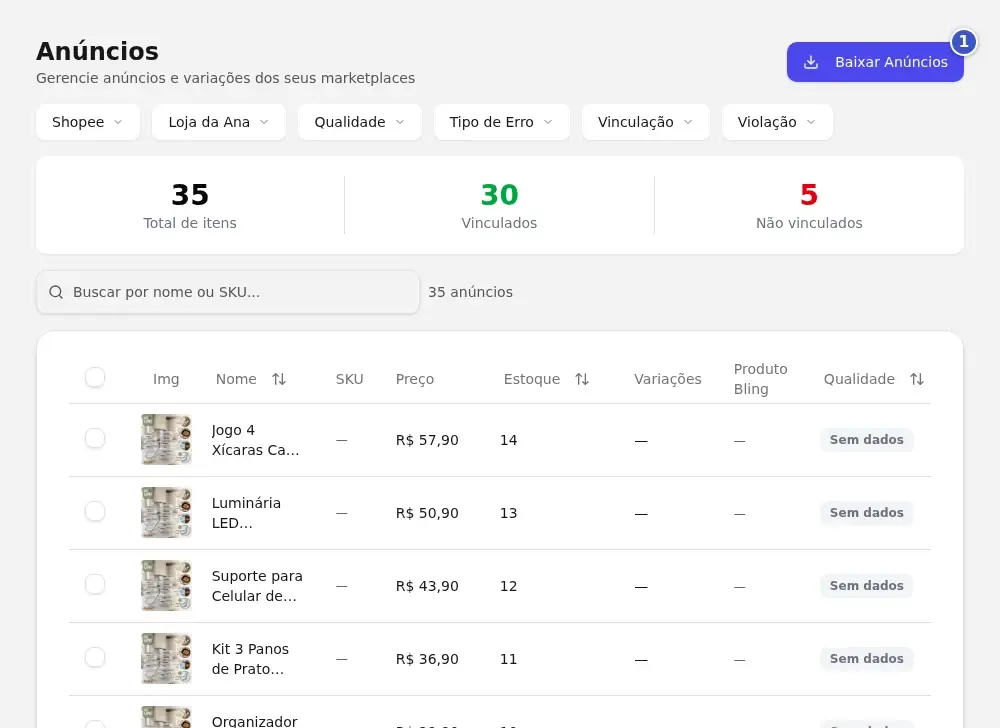This screenshot has height=728, width=1000.
Task: Click the Kit 3 Panos de Prato name
Action: 250,659
